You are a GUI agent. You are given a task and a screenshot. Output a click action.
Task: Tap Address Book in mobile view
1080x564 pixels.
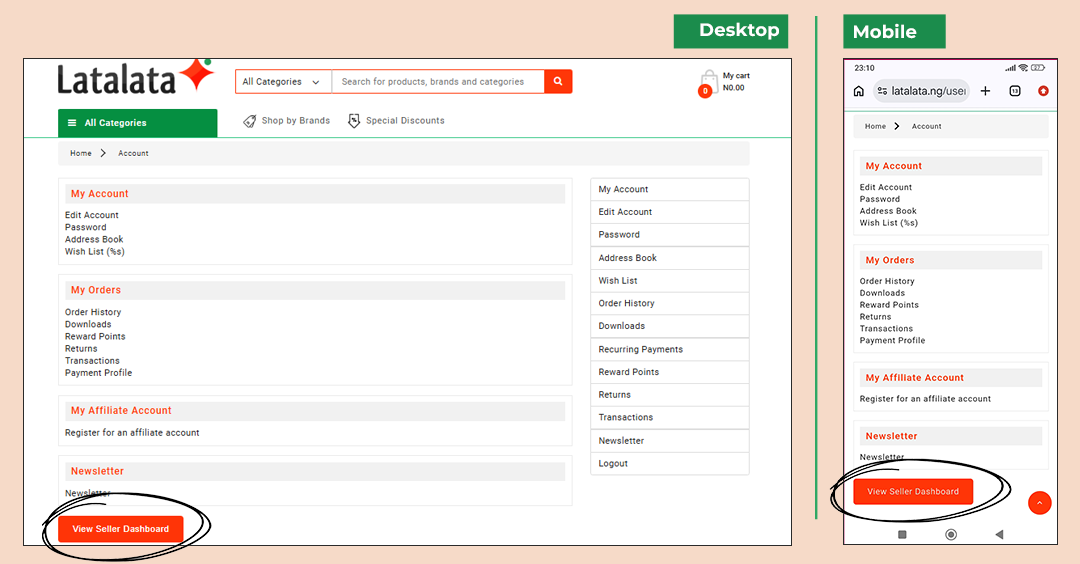click(x=888, y=211)
